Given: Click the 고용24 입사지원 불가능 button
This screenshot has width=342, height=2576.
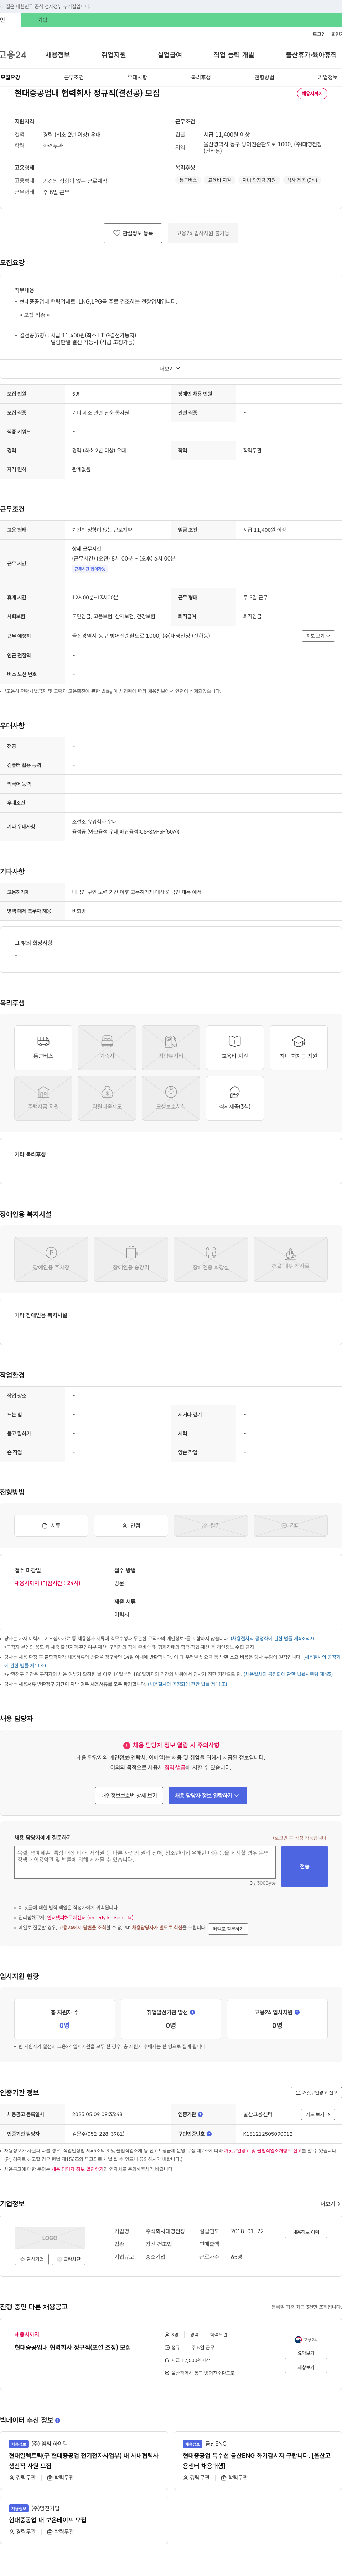Looking at the screenshot, I should click(203, 233).
